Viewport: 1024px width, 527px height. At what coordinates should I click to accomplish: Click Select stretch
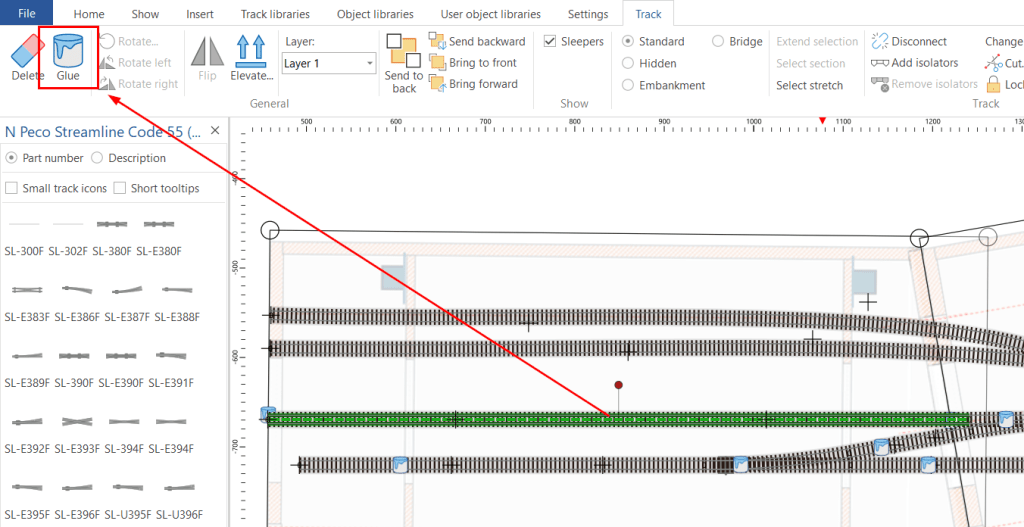(x=809, y=85)
